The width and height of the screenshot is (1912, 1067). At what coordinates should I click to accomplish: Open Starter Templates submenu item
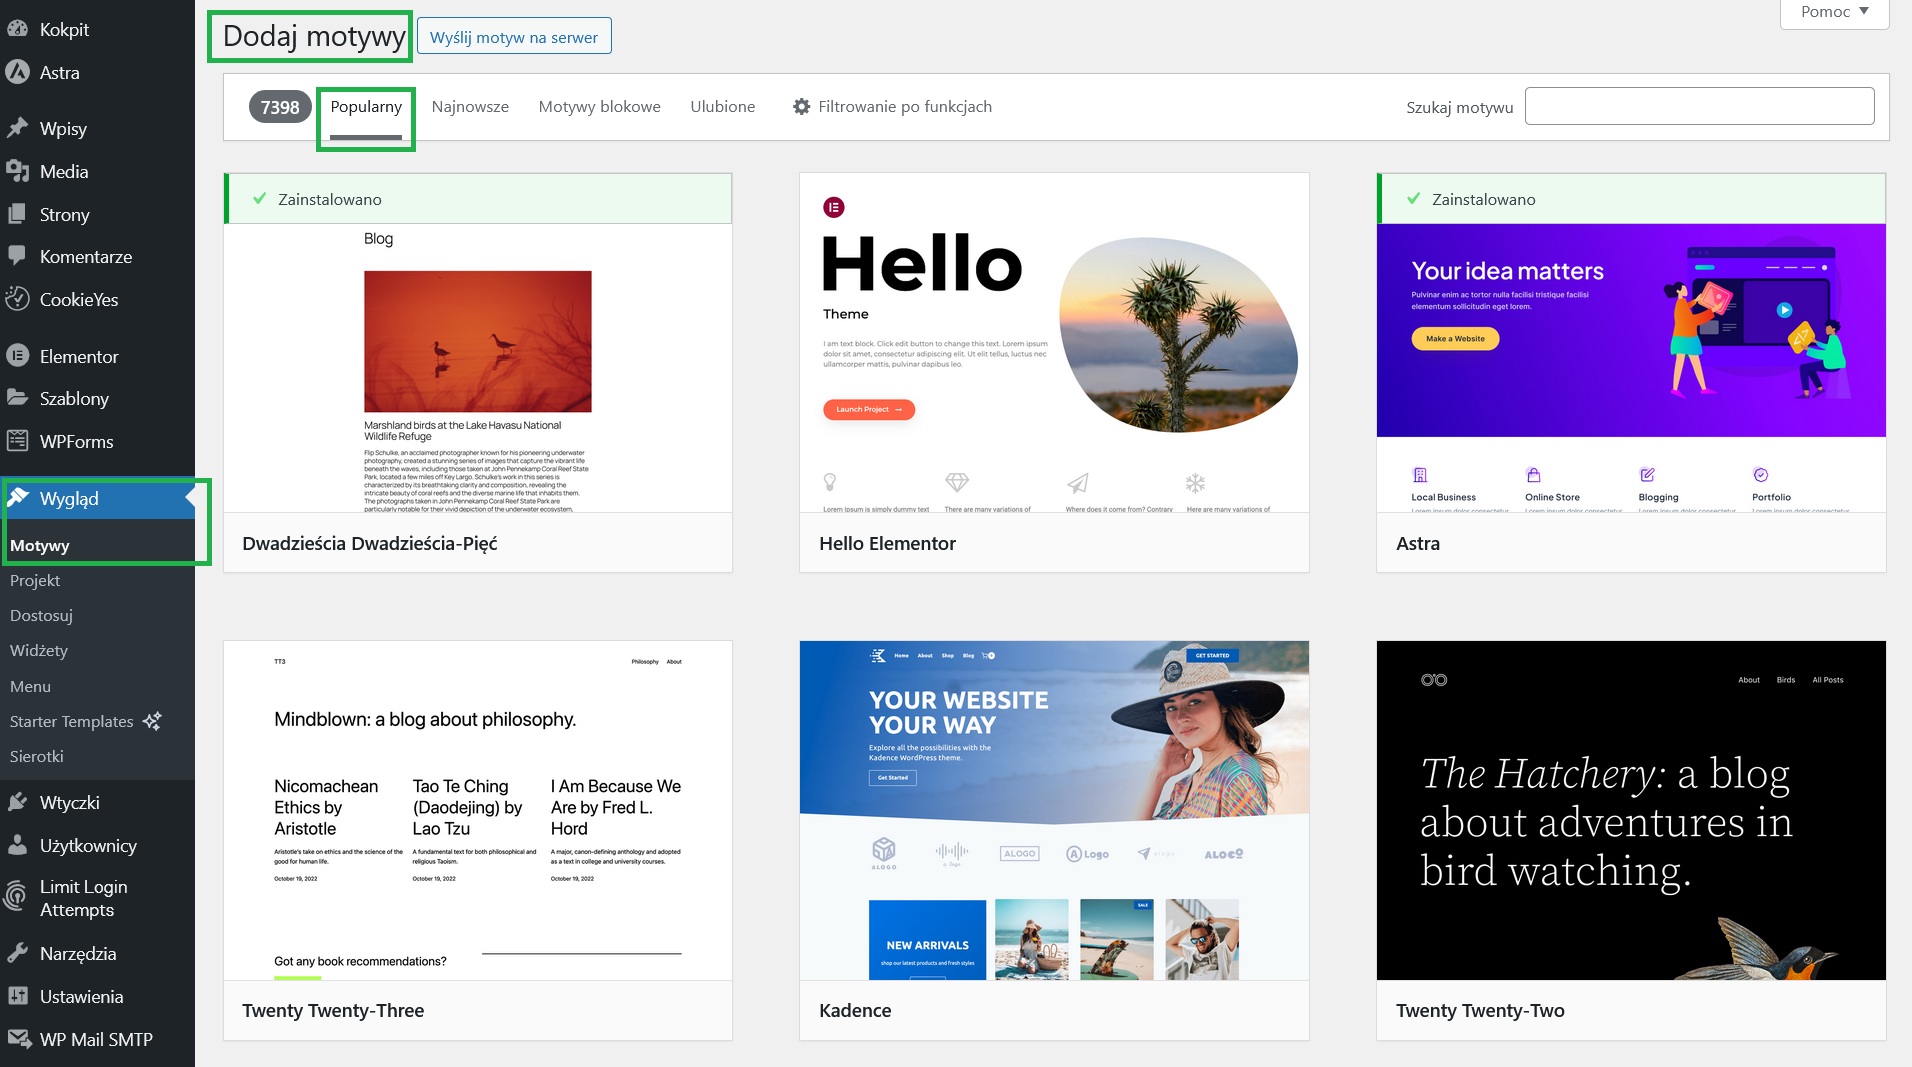click(x=72, y=722)
